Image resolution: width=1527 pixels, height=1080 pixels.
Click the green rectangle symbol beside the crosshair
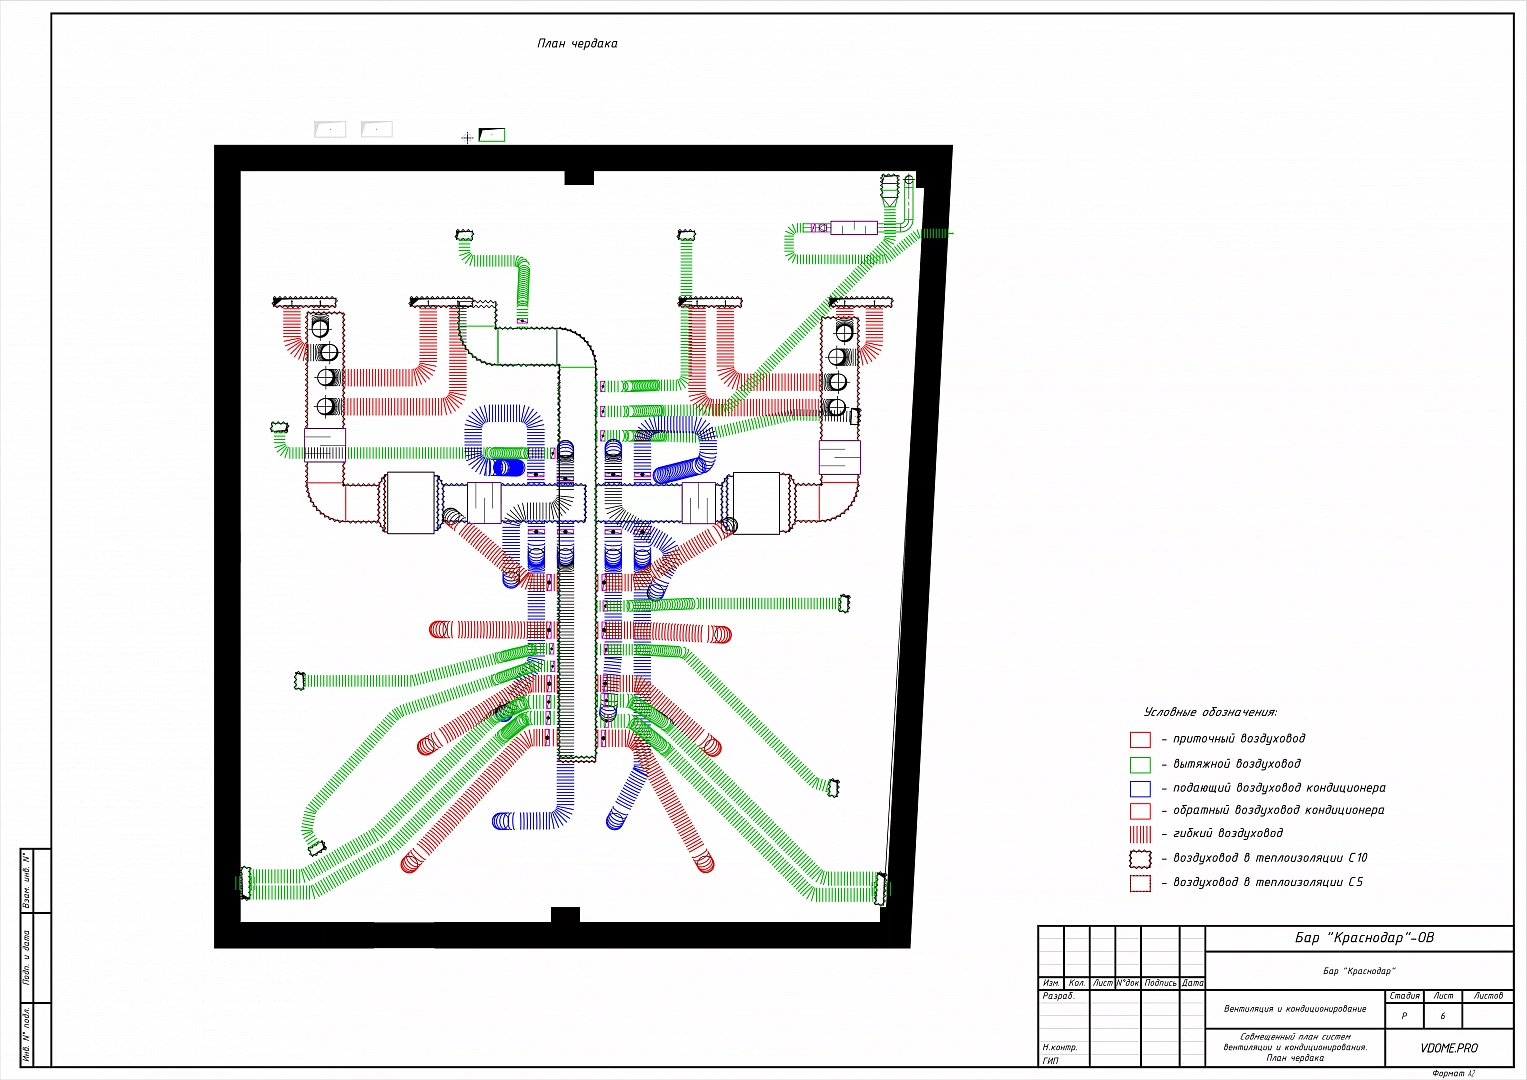pyautogui.click(x=492, y=135)
